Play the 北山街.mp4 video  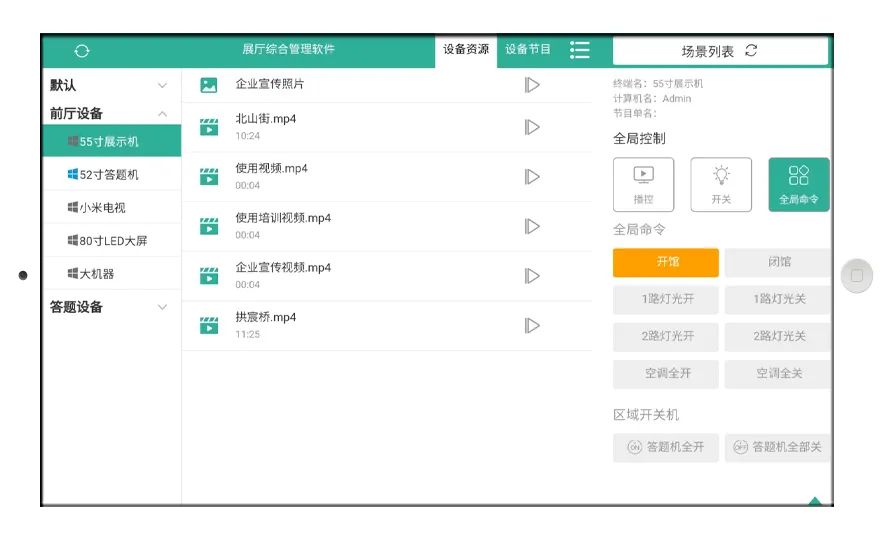pyautogui.click(x=532, y=127)
